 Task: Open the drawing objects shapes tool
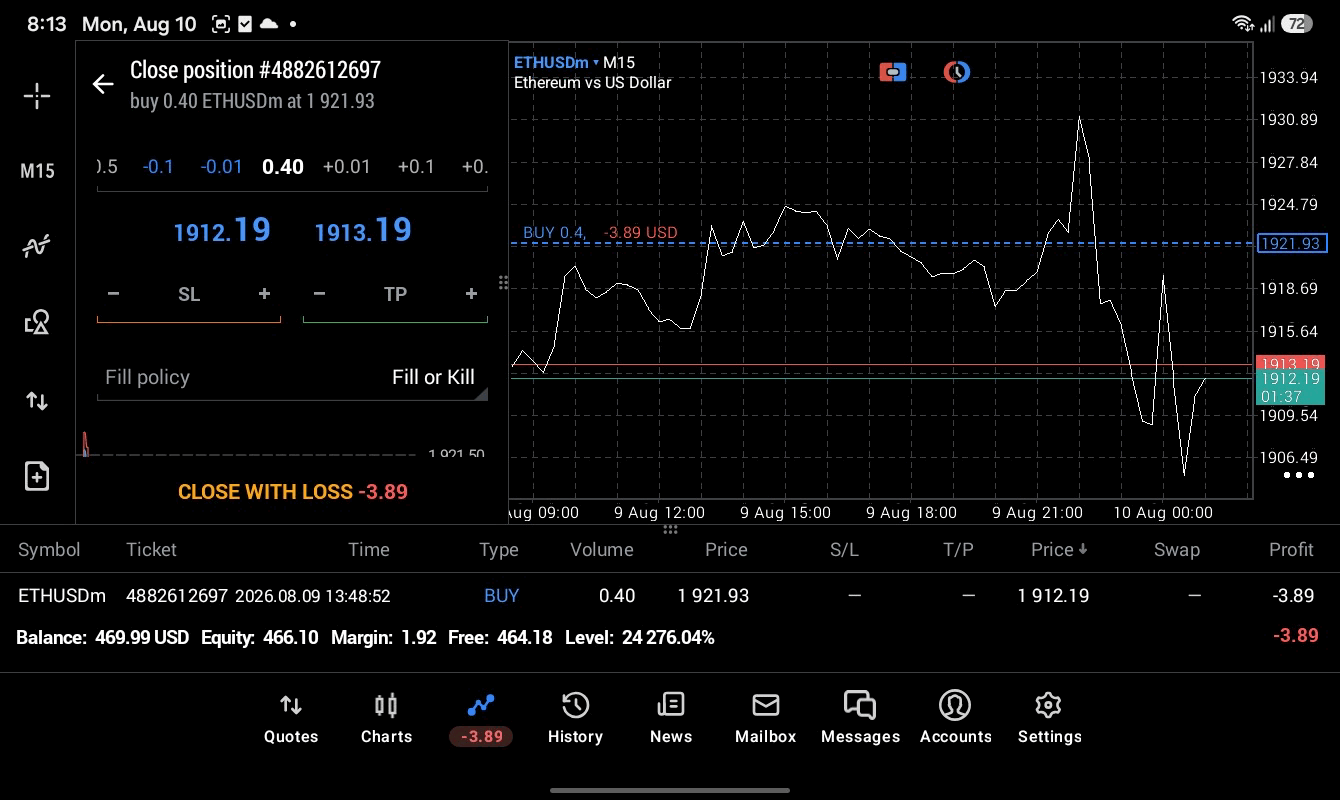click(37, 322)
